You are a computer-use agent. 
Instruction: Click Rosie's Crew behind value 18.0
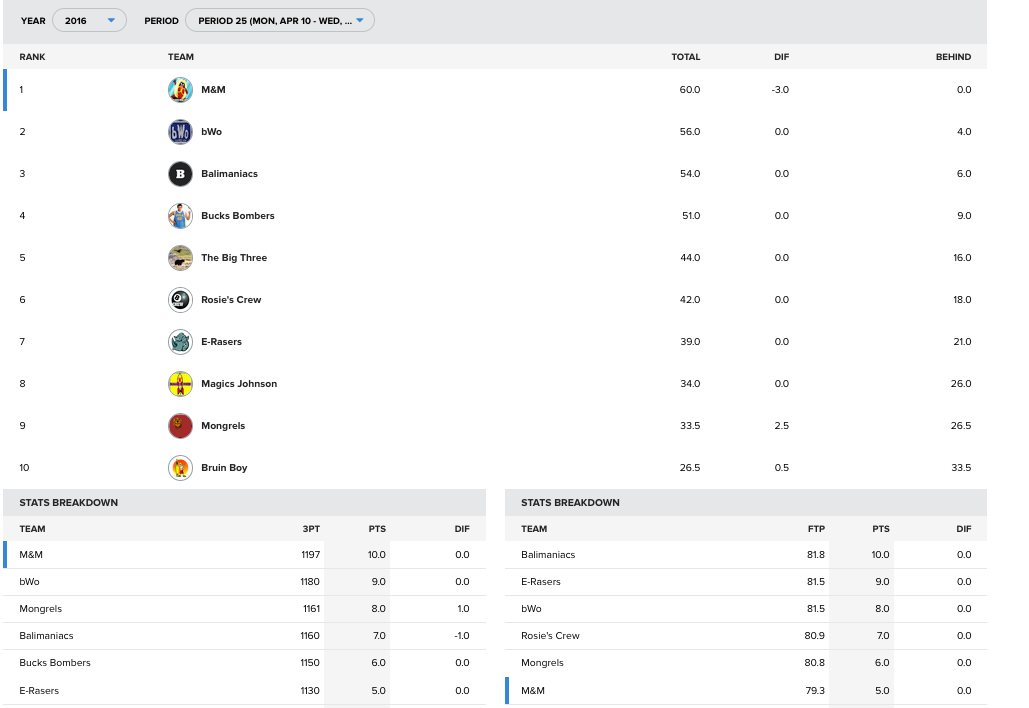pyautogui.click(x=962, y=300)
